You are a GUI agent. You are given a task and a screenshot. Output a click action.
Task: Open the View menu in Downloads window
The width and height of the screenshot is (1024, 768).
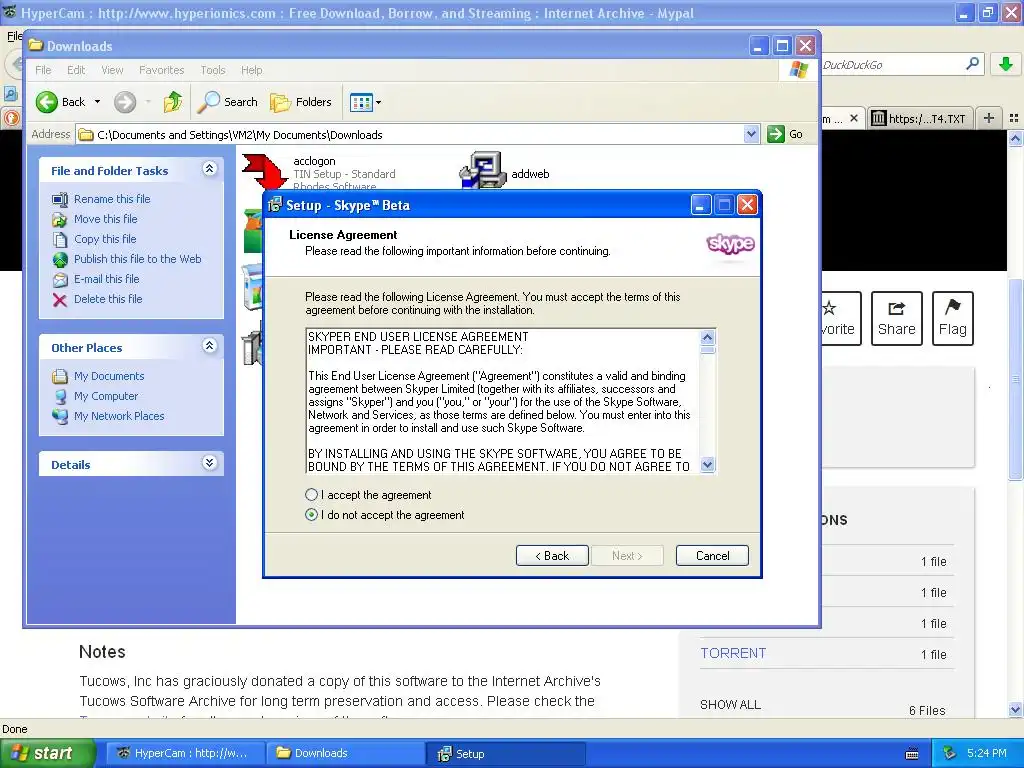tap(112, 70)
